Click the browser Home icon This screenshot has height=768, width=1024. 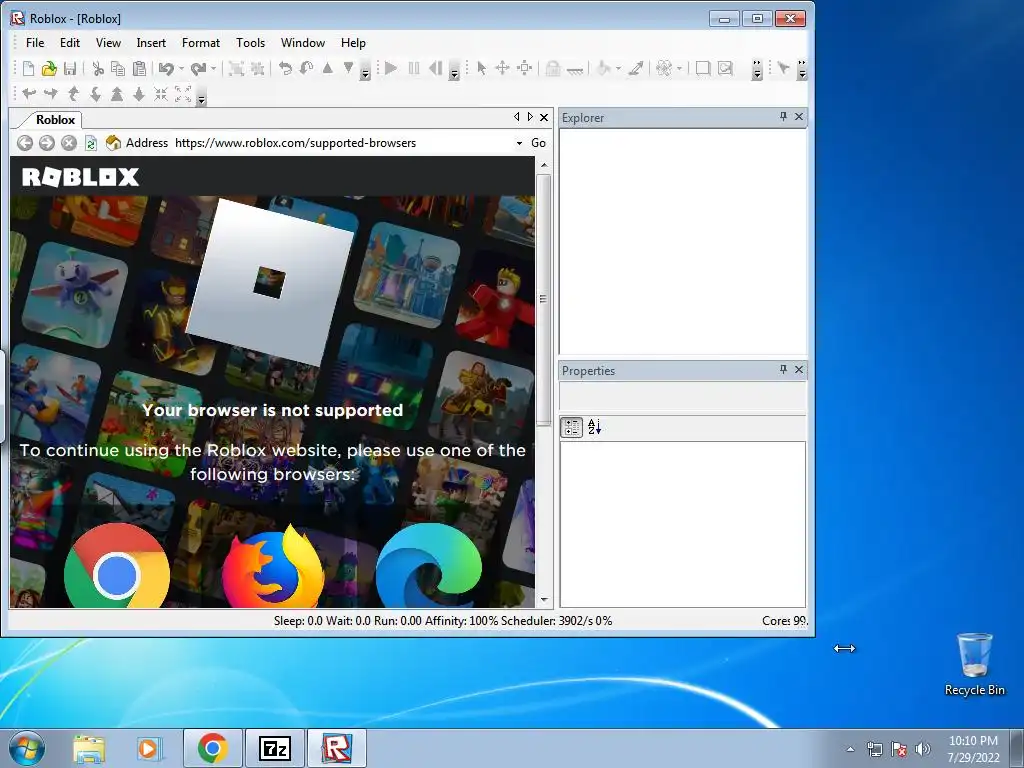tap(113, 143)
